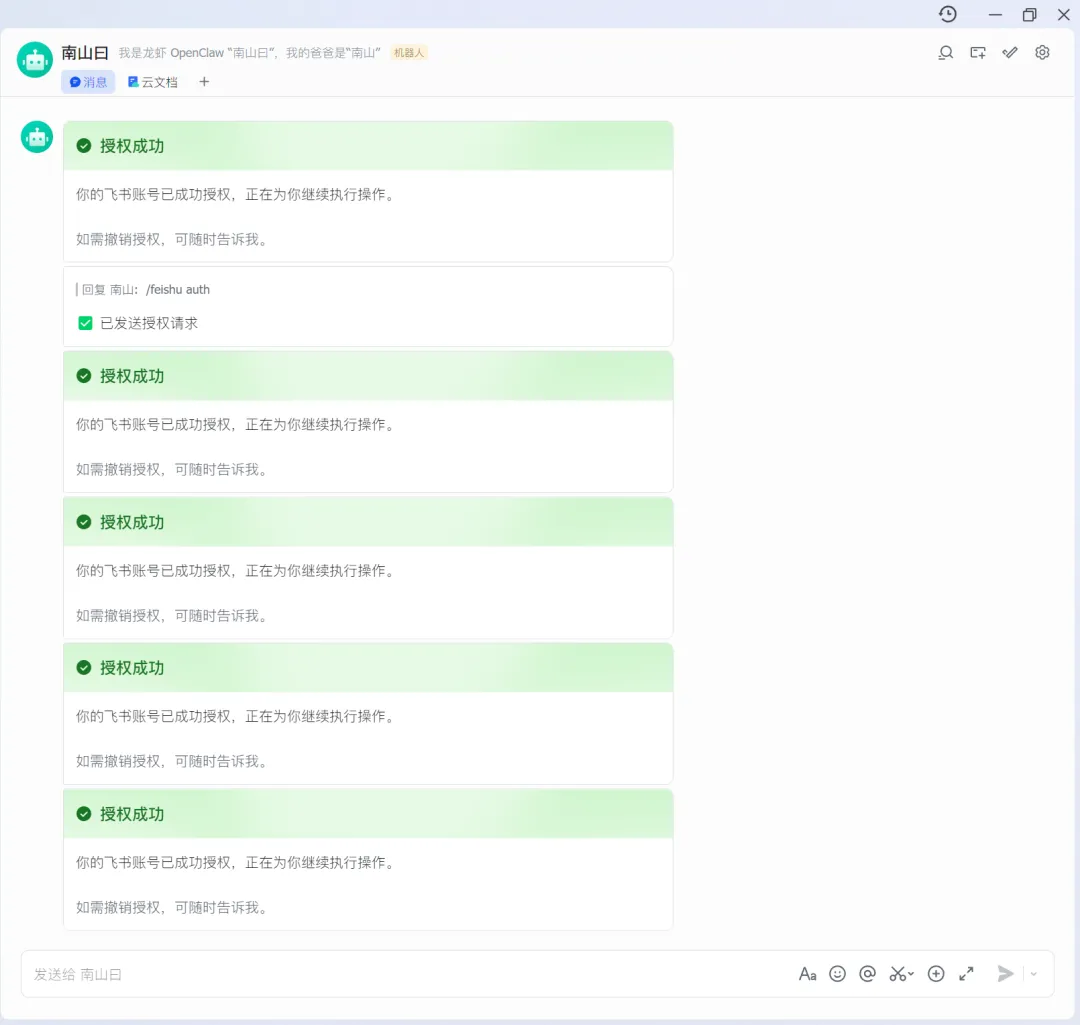Expand the message input editor

[x=966, y=974]
